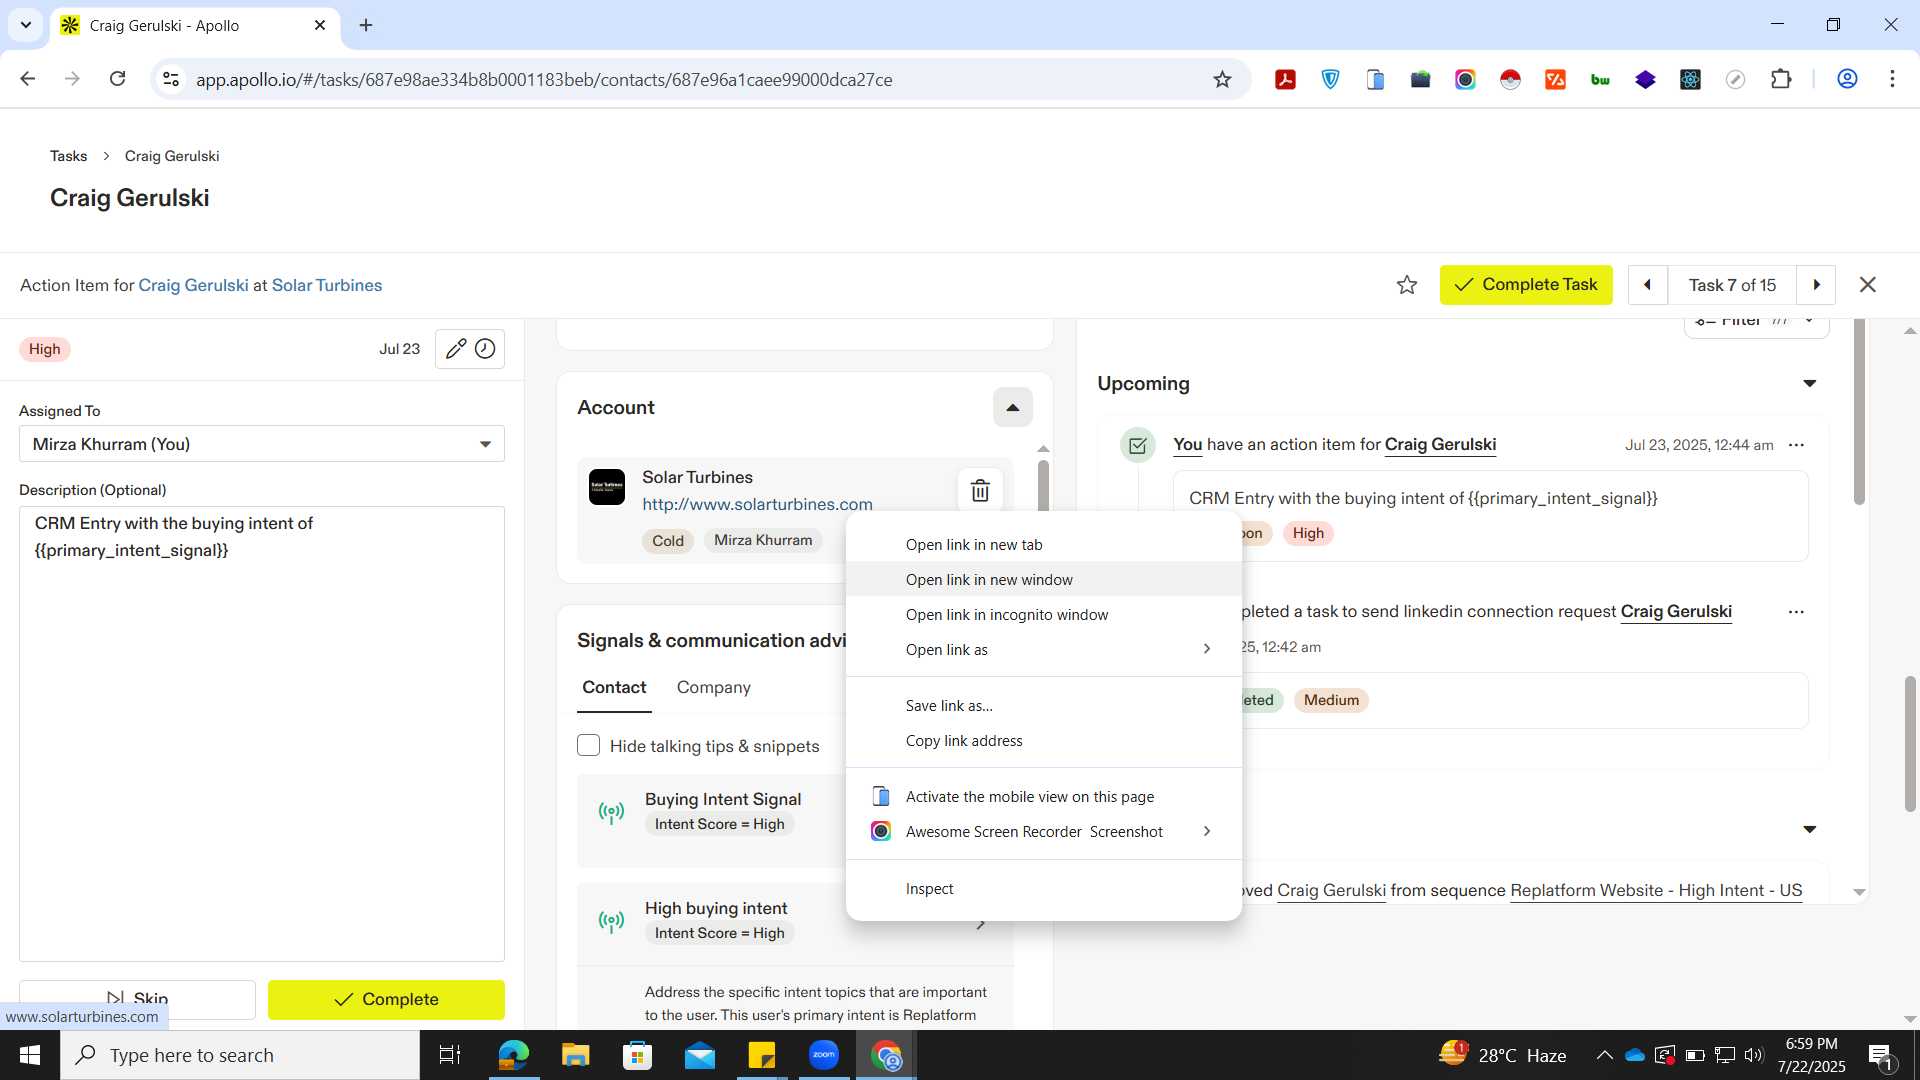View site information icon in address bar

point(171,79)
